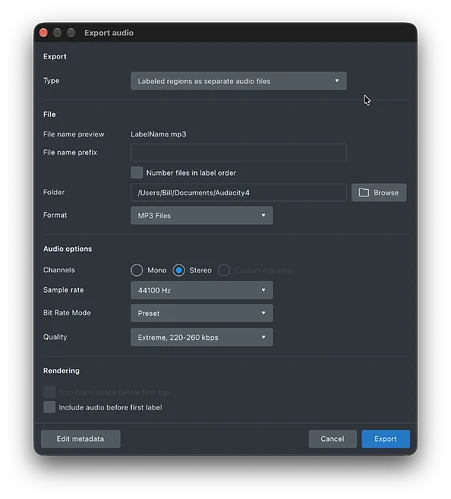Viewport: 451px width, 499px height.
Task: Open the Bit Rate Mode dropdown
Action: 202,313
